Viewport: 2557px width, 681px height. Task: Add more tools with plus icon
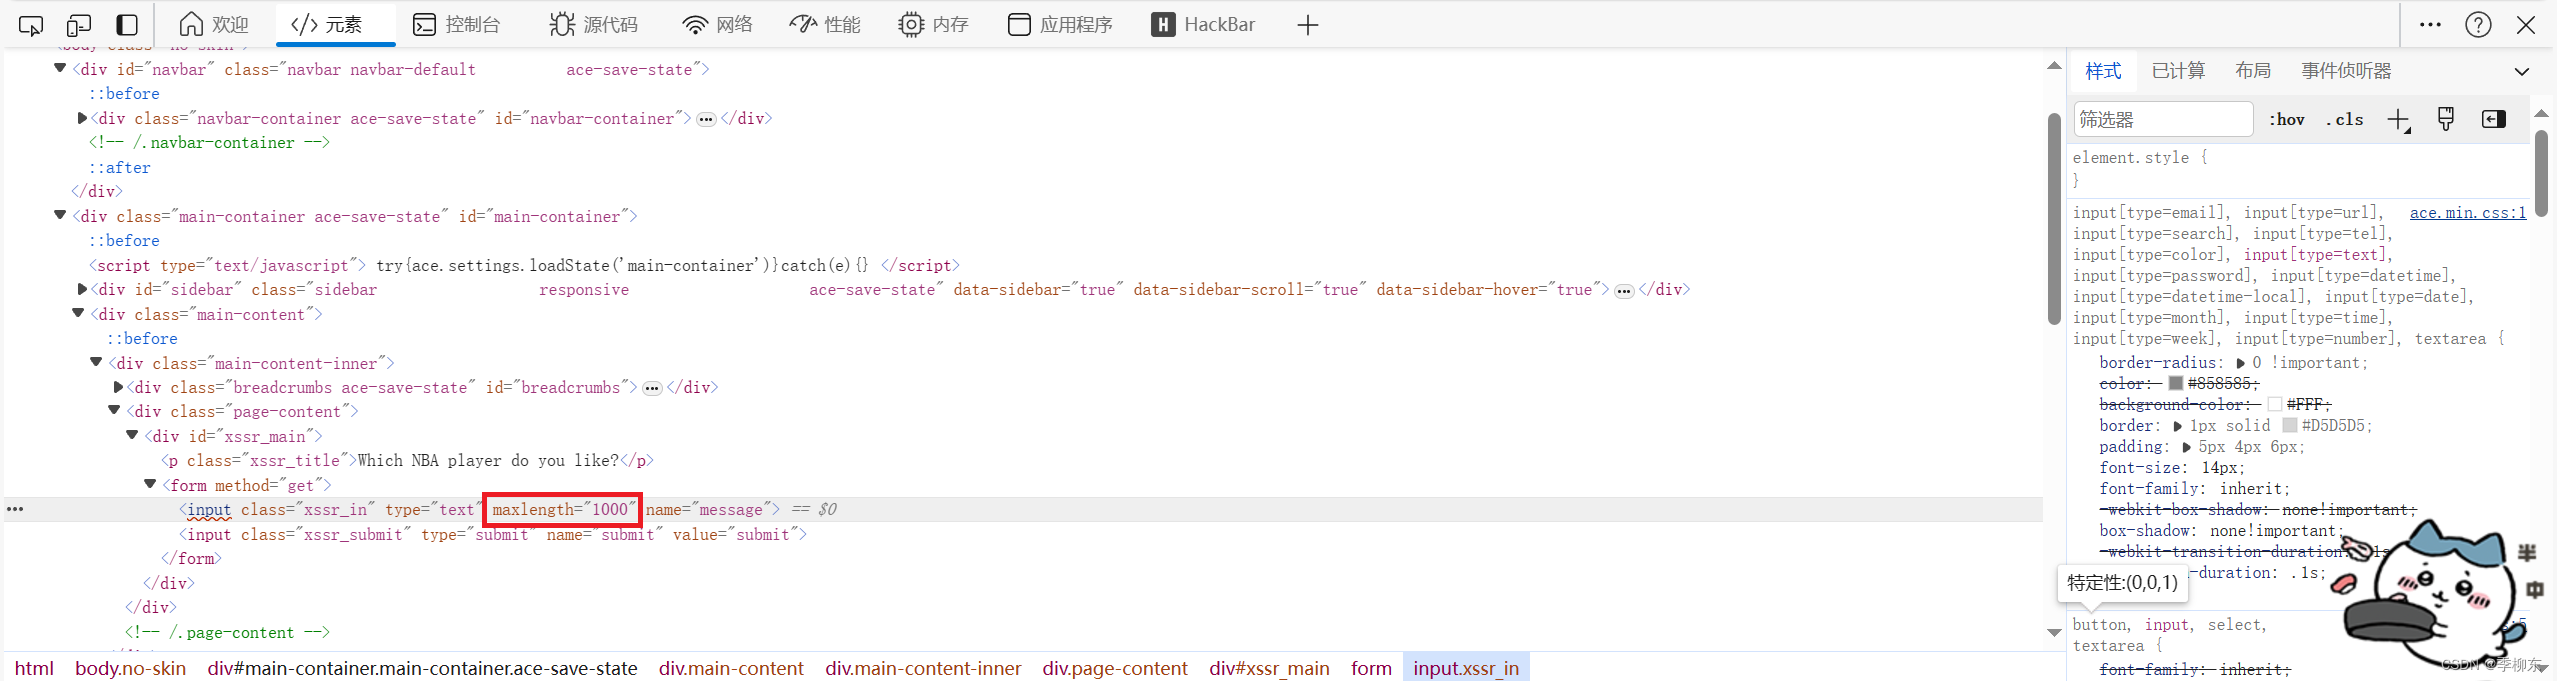1307,25
